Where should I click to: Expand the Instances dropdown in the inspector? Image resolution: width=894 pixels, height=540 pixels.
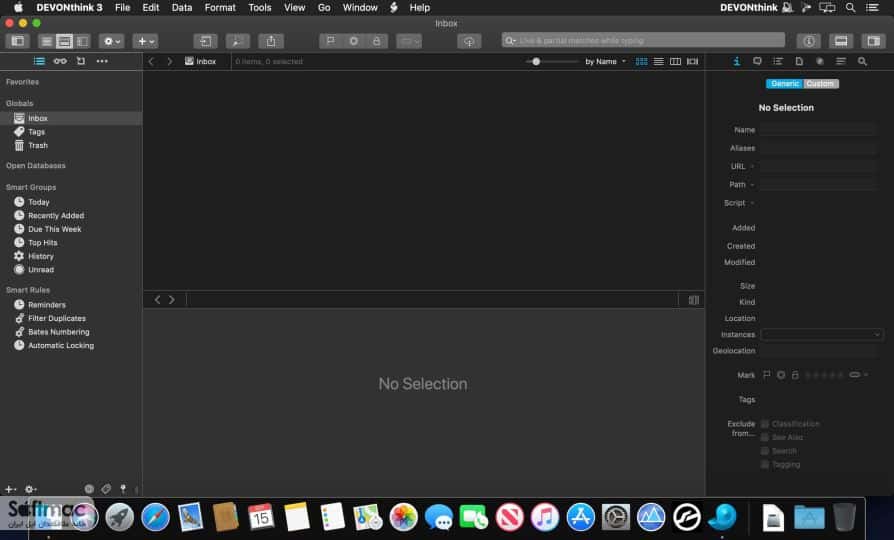pos(822,335)
